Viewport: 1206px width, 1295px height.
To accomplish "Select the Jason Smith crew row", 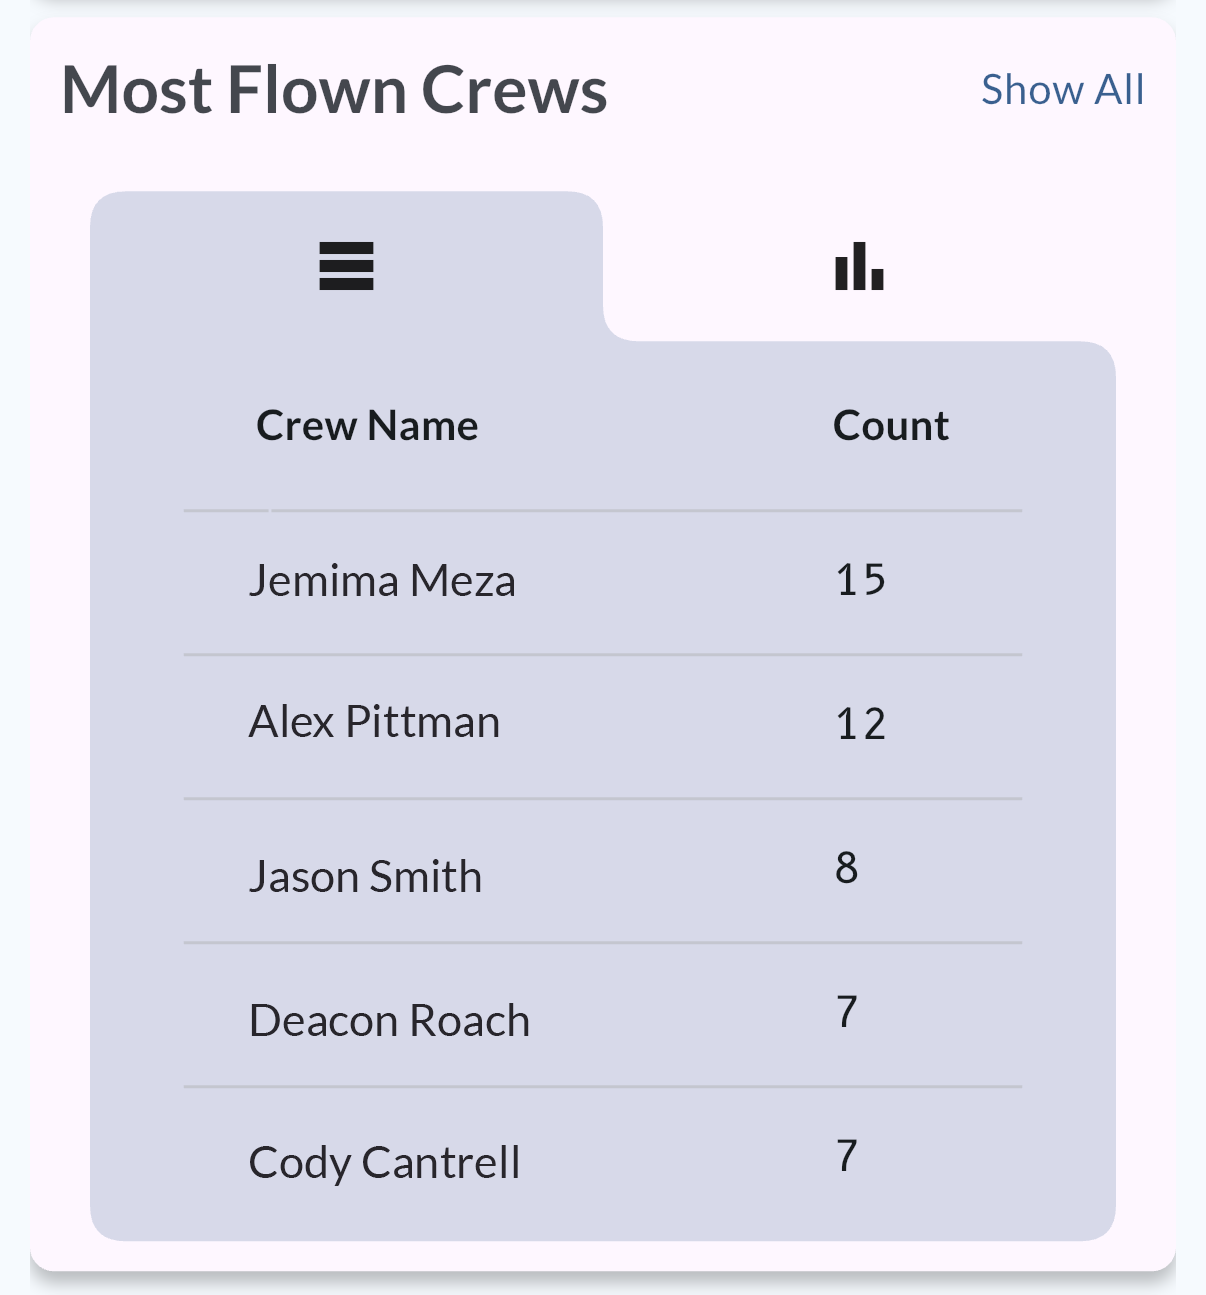I will pyautogui.click(x=365, y=877).
